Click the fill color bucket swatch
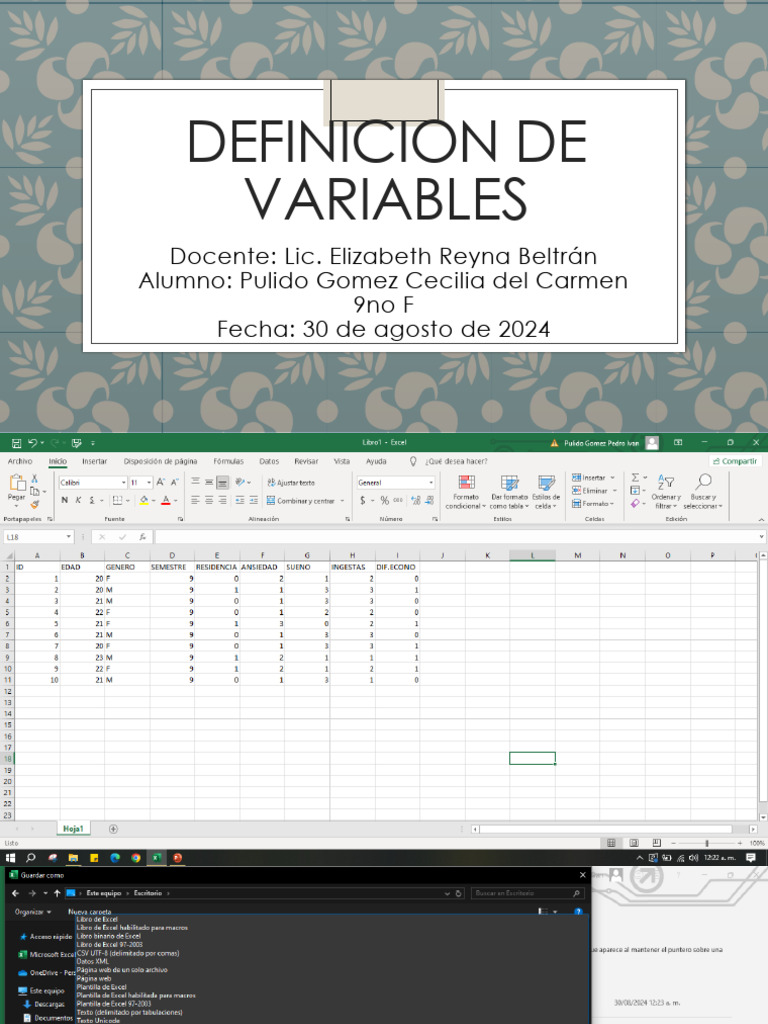768x1024 pixels. coord(144,500)
